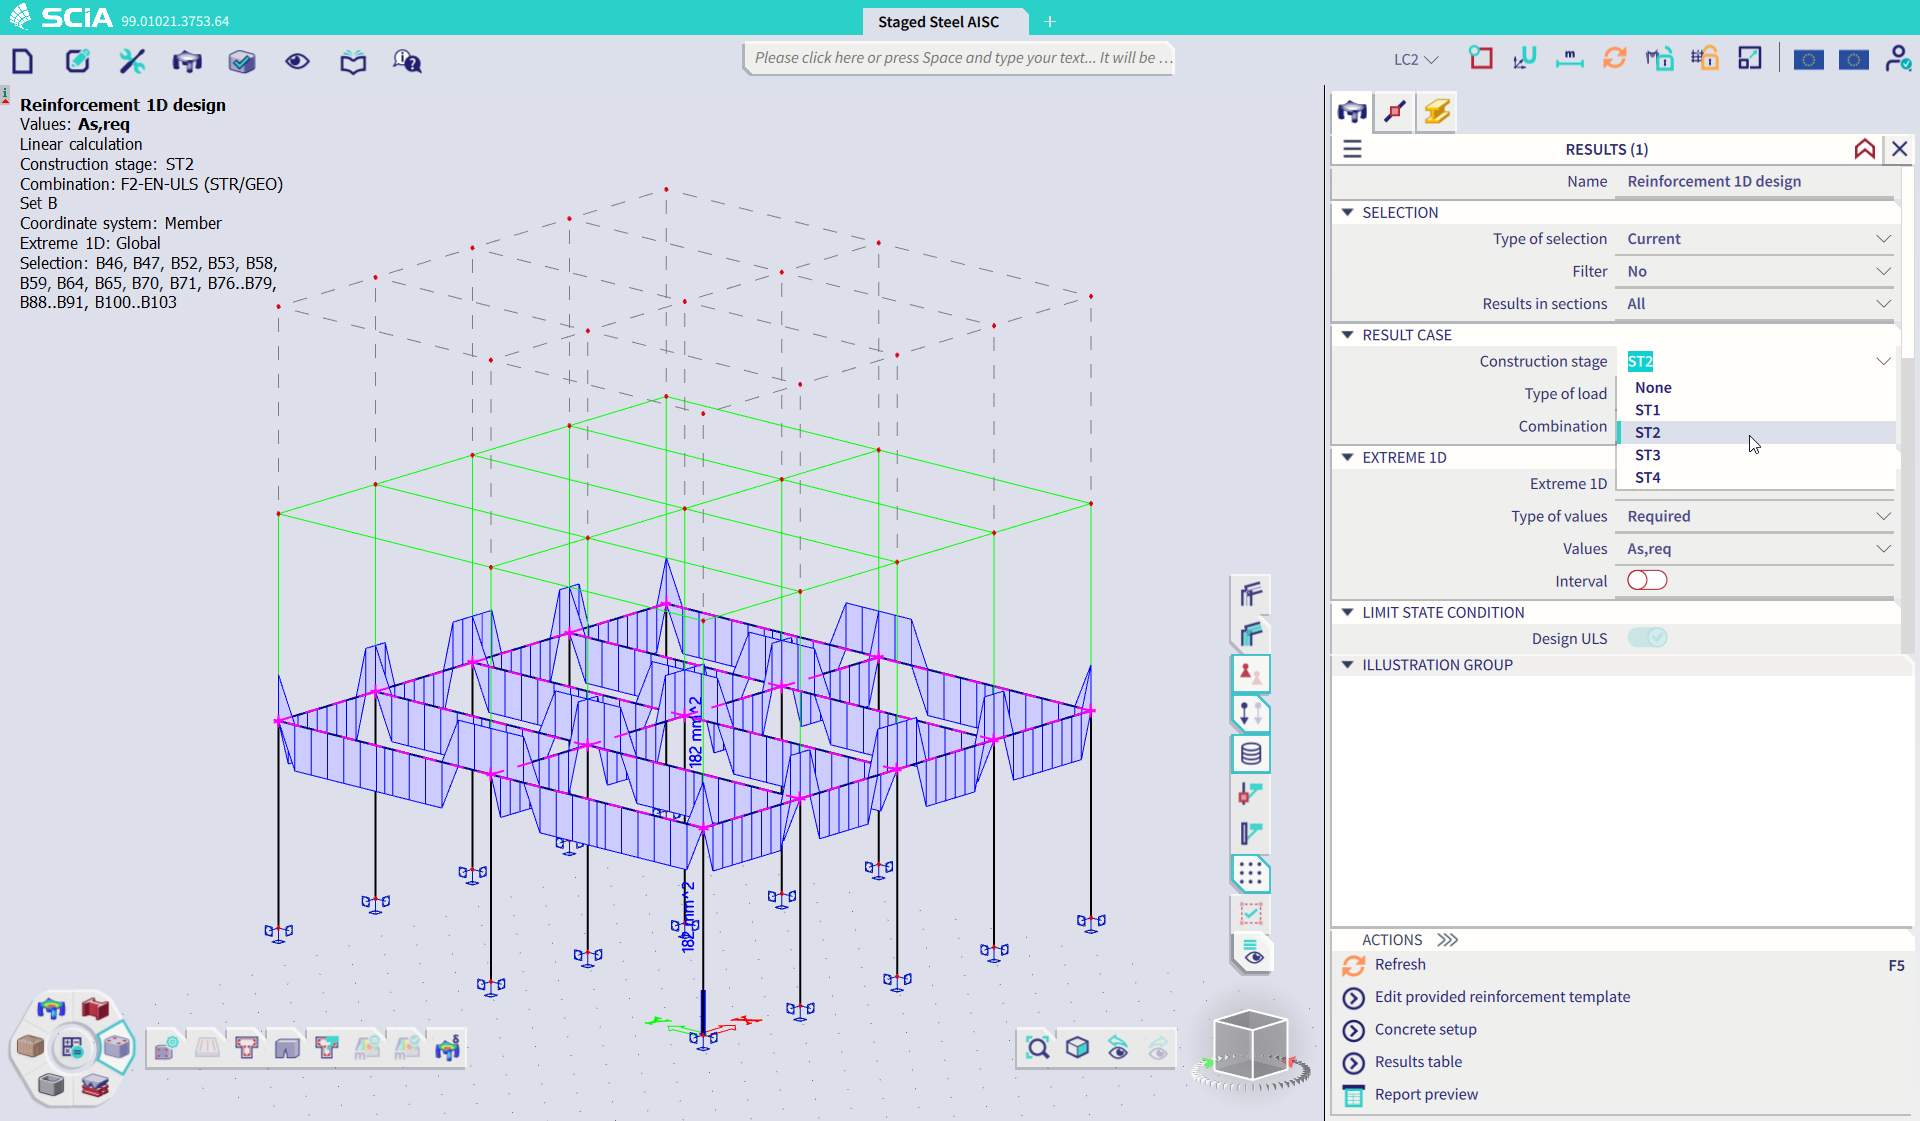The height and width of the screenshot is (1121, 1920).
Task: Click the zoom magnifier icon in the viewport toolbar
Action: pyautogui.click(x=1038, y=1048)
